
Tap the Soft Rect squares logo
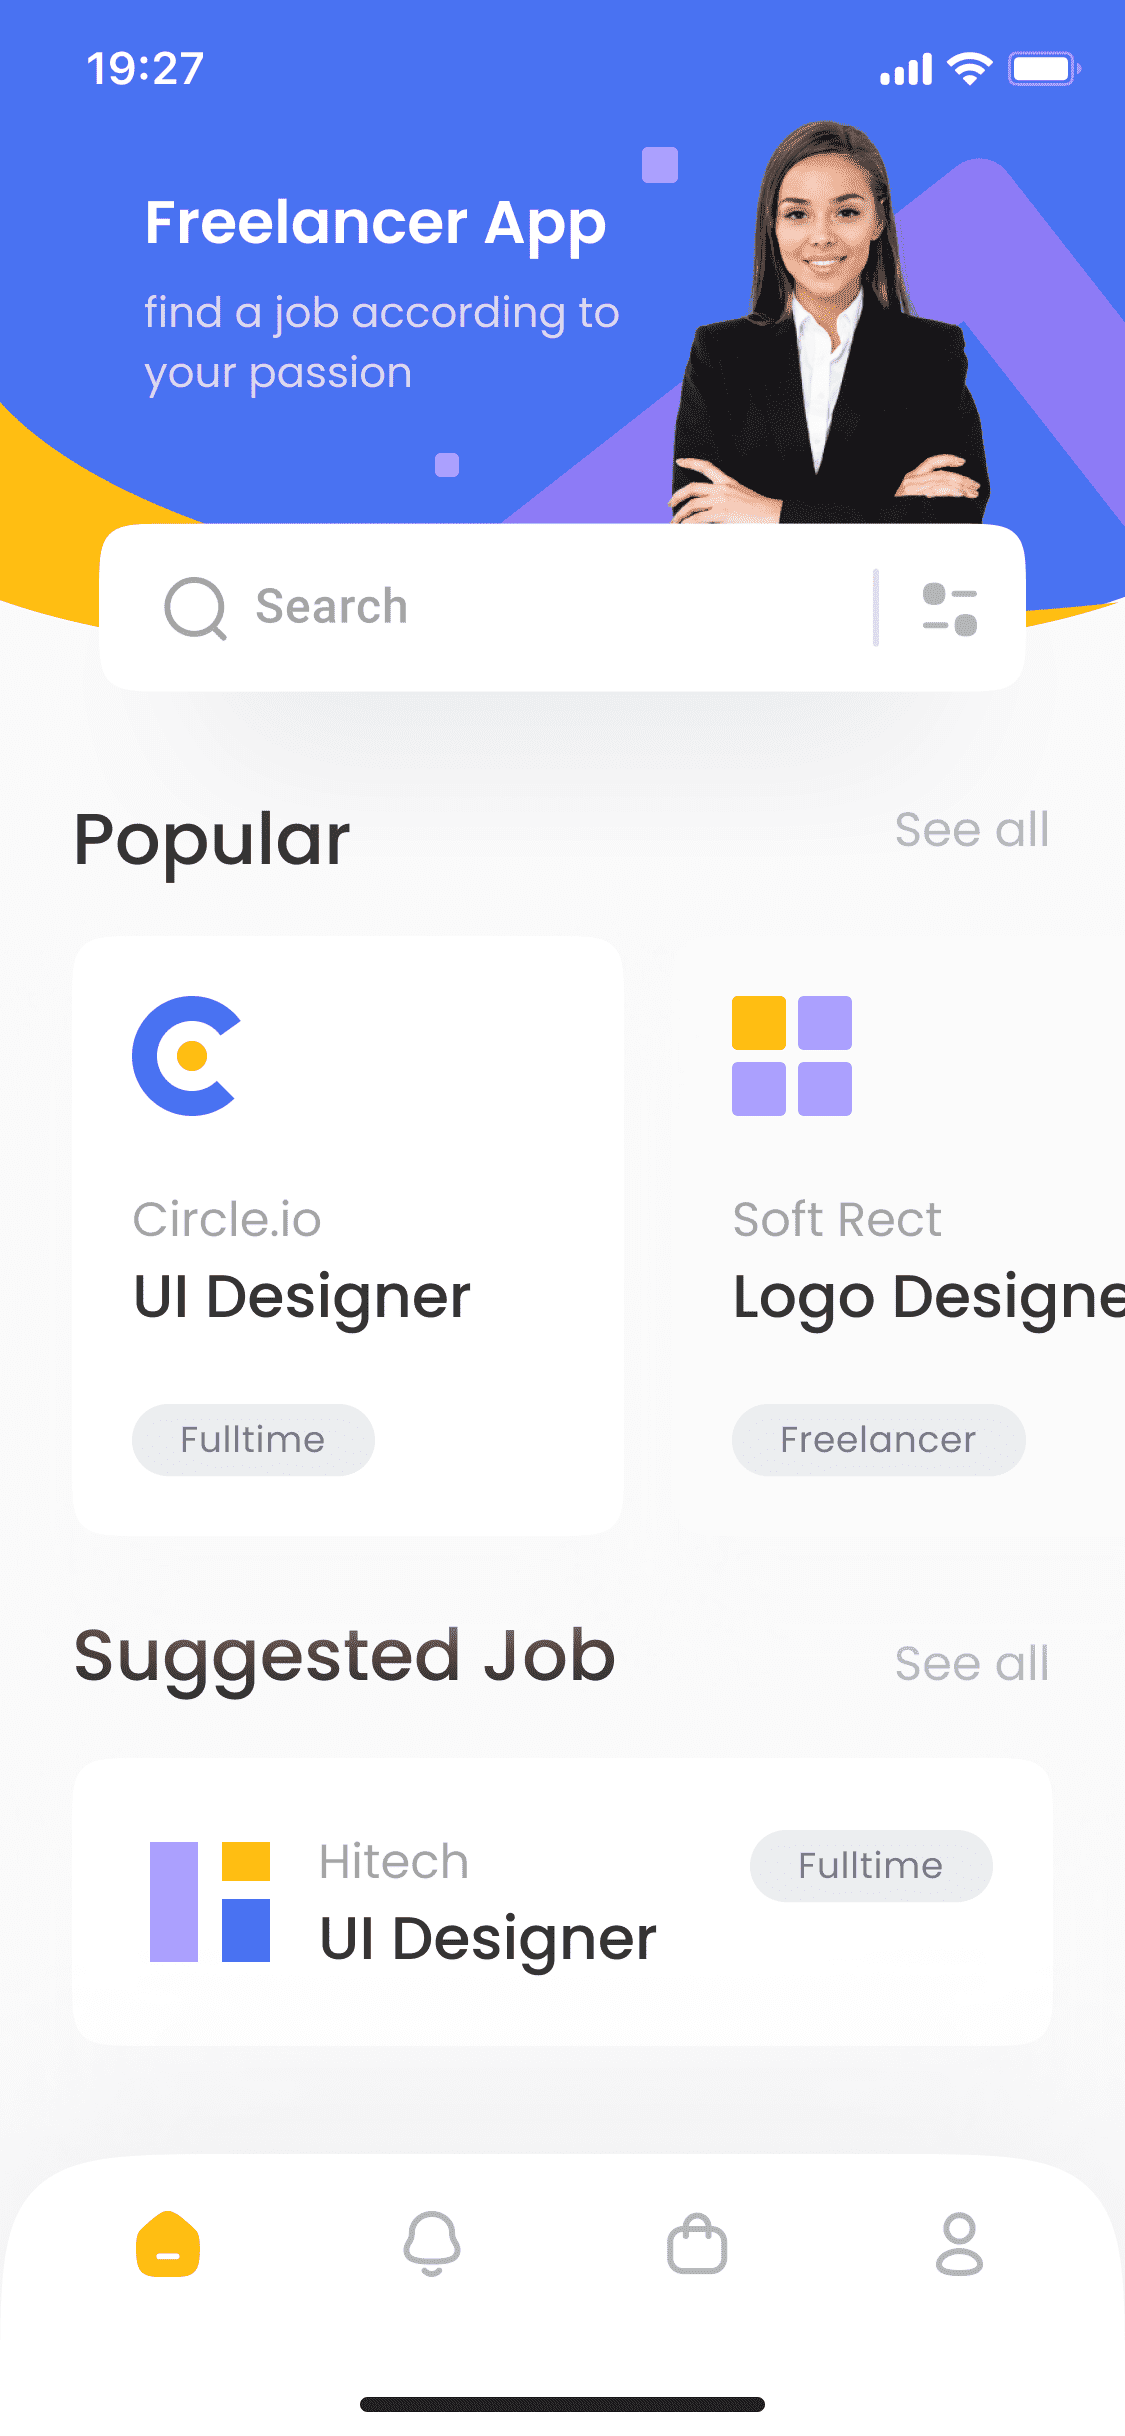pyautogui.click(x=792, y=1056)
